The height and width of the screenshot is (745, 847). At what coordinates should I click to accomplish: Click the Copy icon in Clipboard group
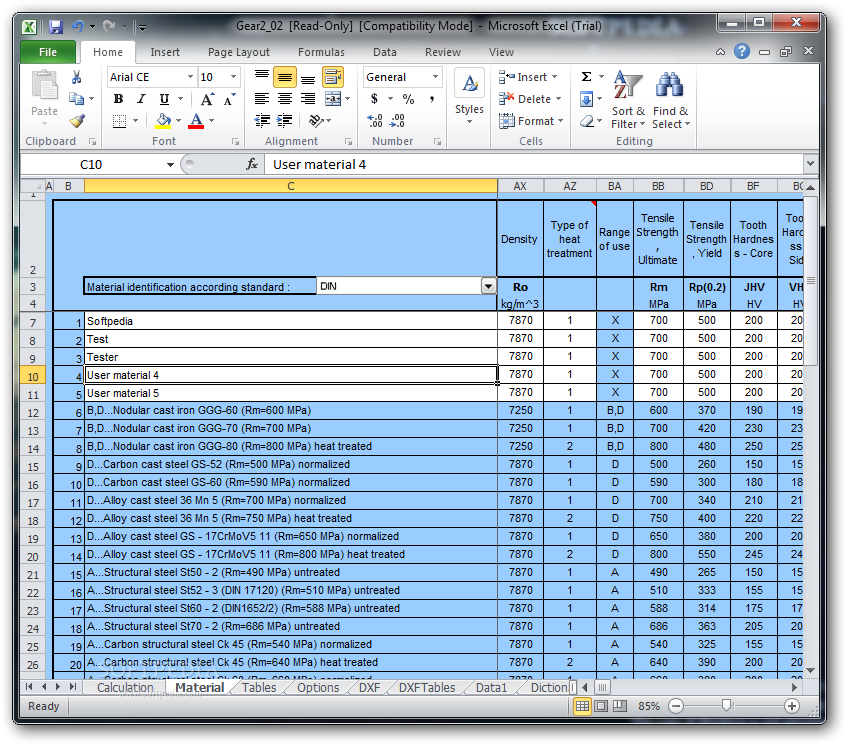click(x=76, y=99)
